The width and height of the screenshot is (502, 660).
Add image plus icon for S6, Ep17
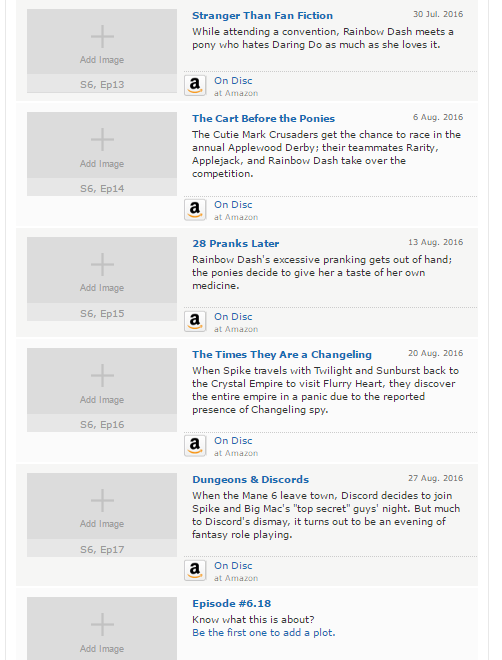coord(102,500)
